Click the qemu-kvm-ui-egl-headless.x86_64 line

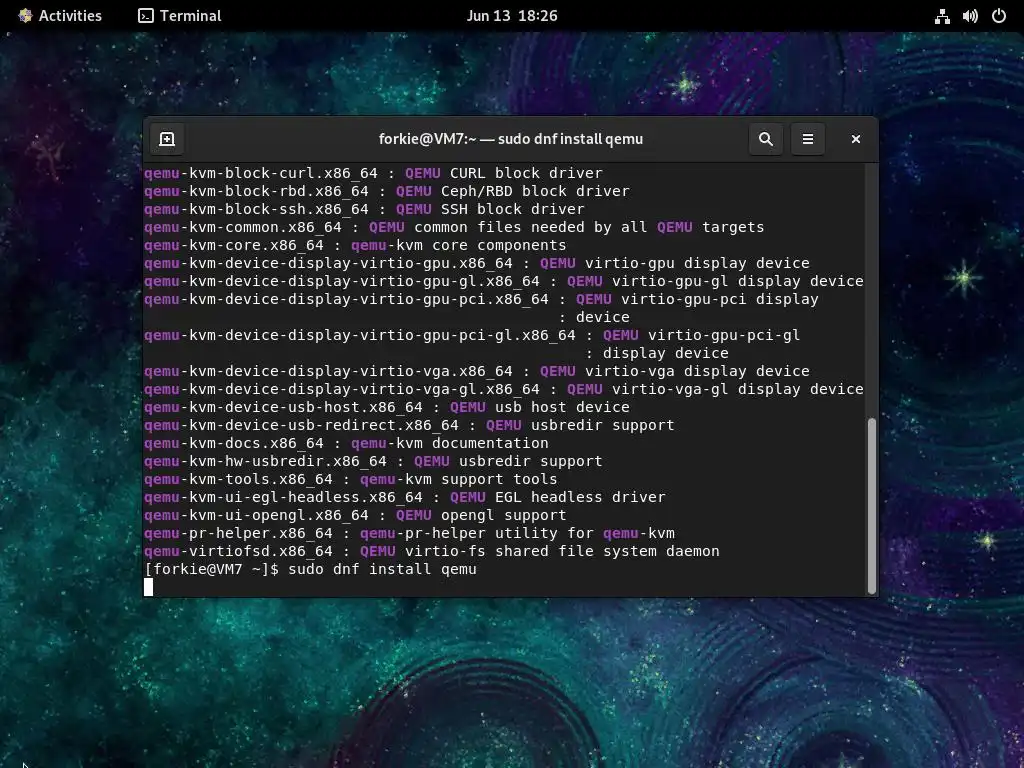[404, 498]
